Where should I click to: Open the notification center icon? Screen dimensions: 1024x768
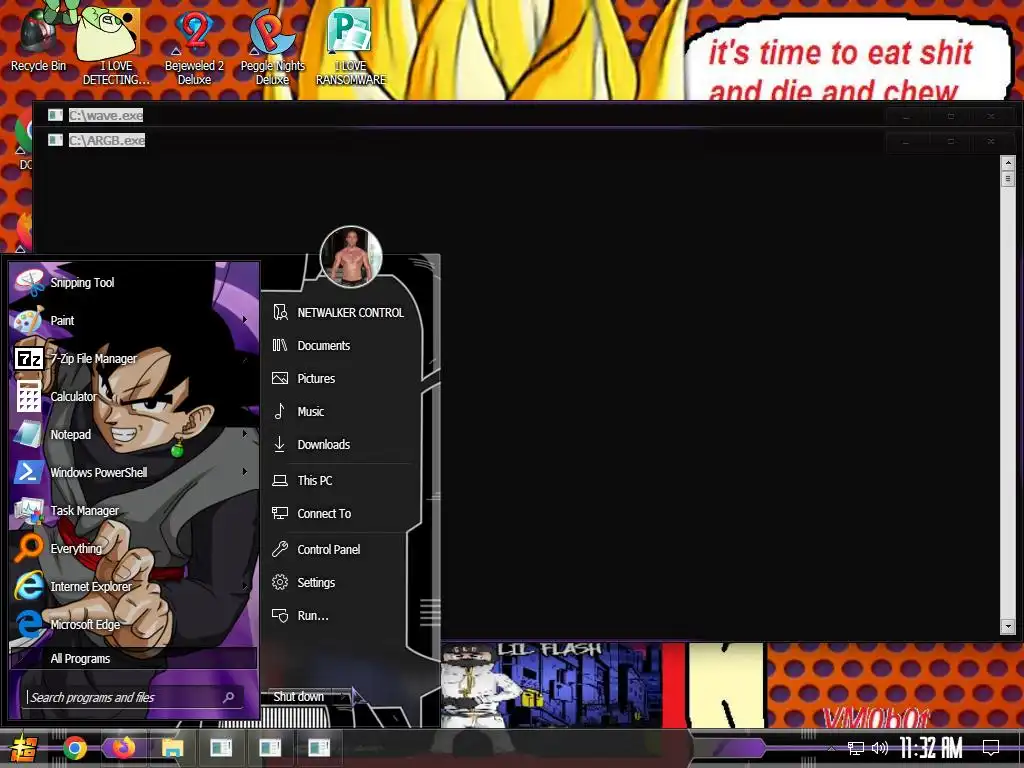point(991,748)
